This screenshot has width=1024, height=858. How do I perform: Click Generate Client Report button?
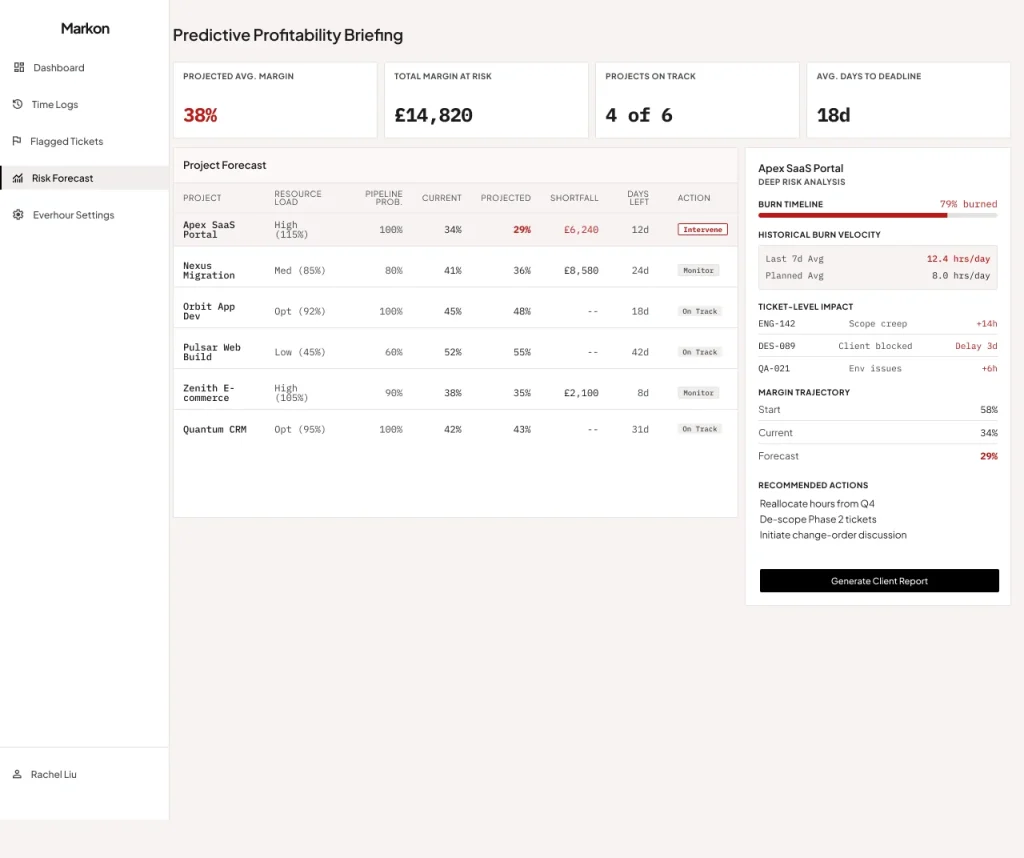pos(879,580)
